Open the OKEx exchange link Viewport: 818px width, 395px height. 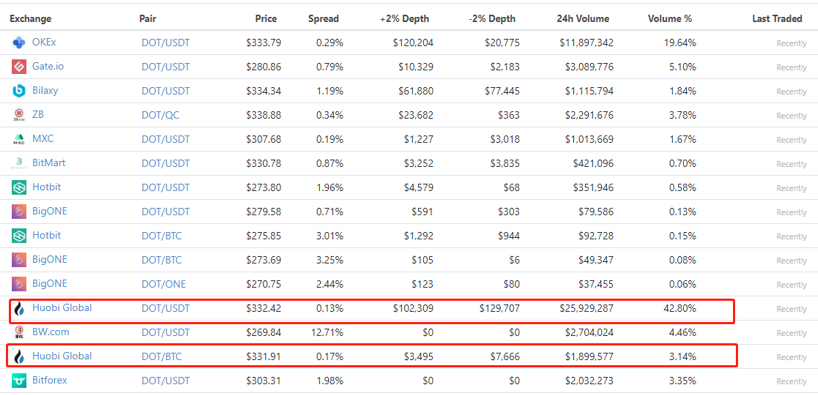click(x=44, y=42)
